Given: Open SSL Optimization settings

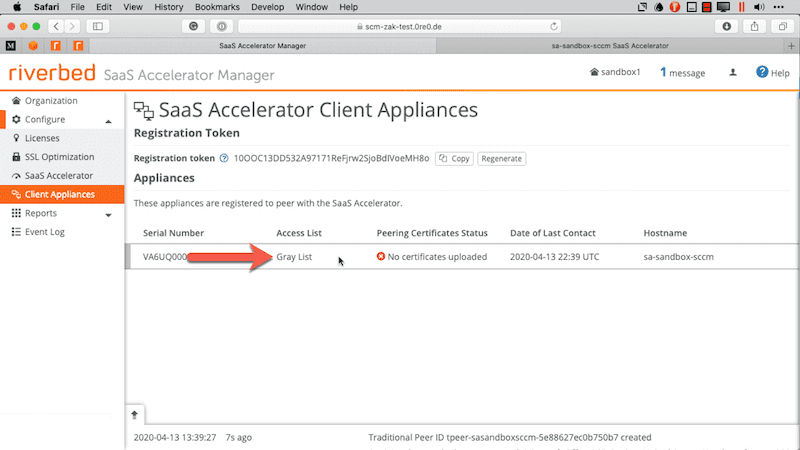Looking at the screenshot, I should [x=59, y=157].
